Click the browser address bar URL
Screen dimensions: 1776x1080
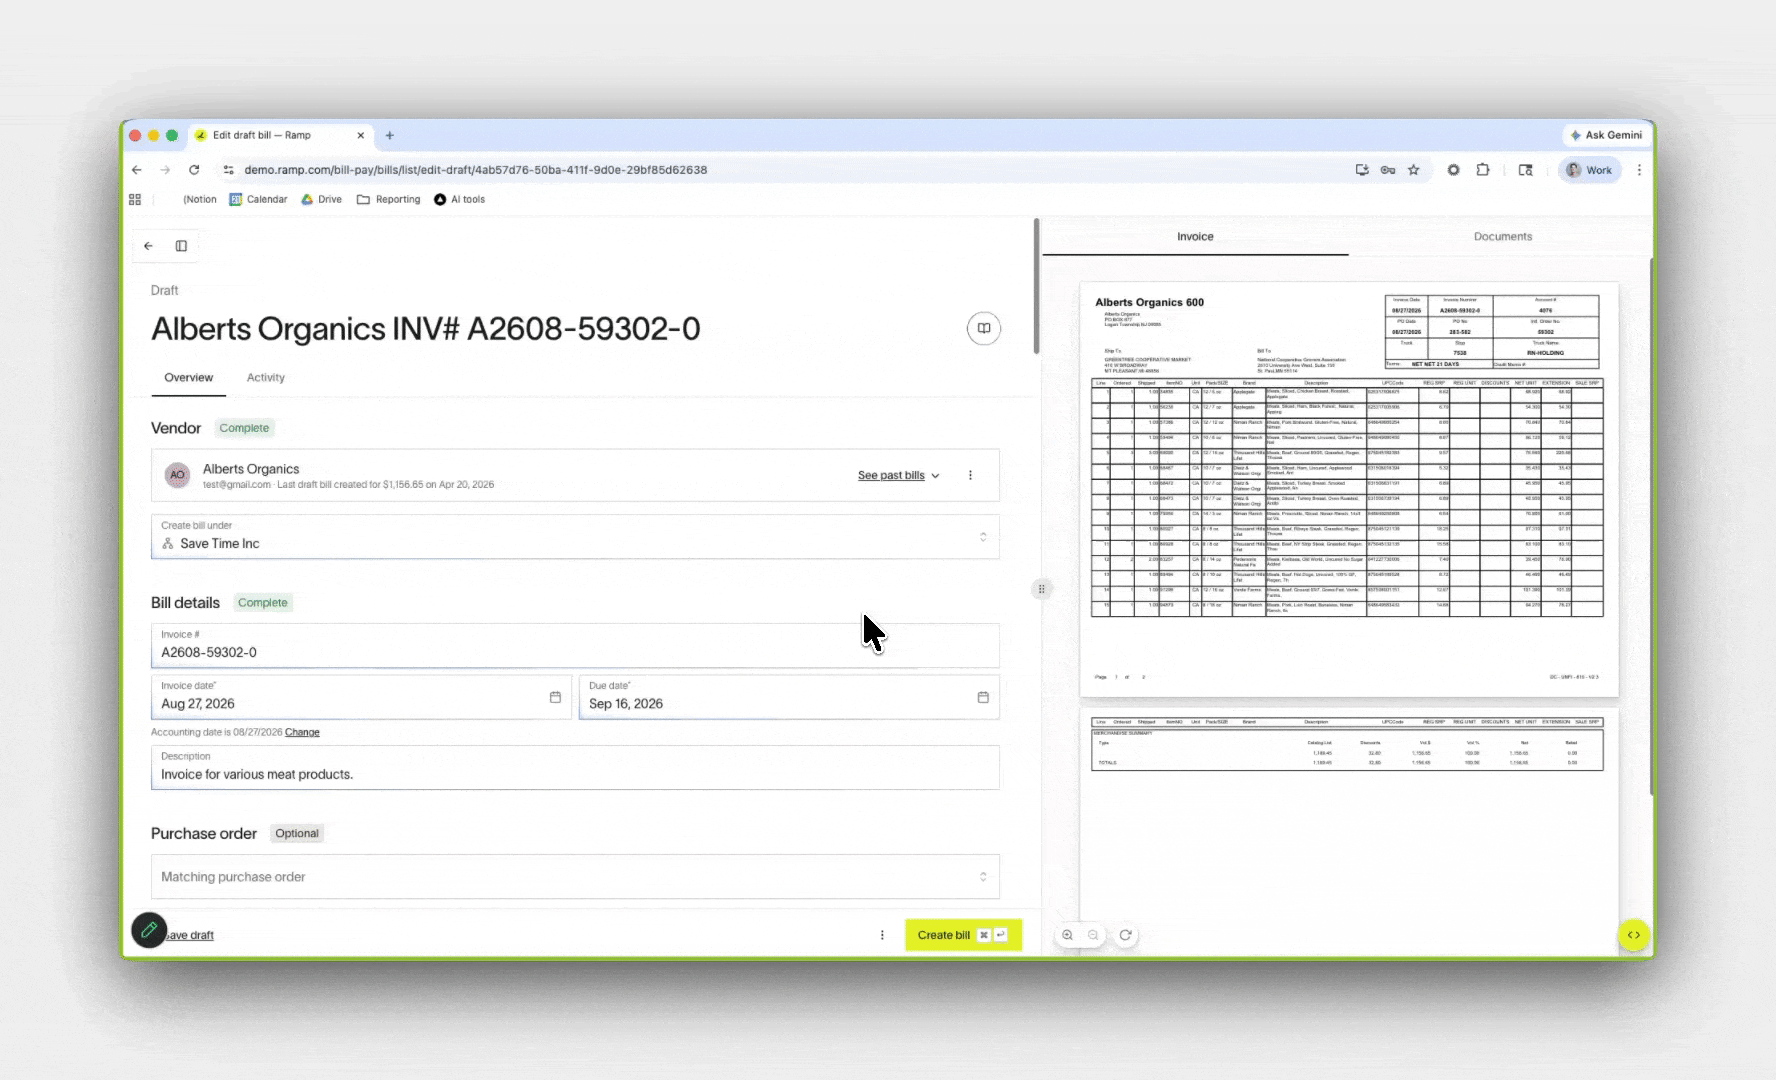(x=476, y=170)
